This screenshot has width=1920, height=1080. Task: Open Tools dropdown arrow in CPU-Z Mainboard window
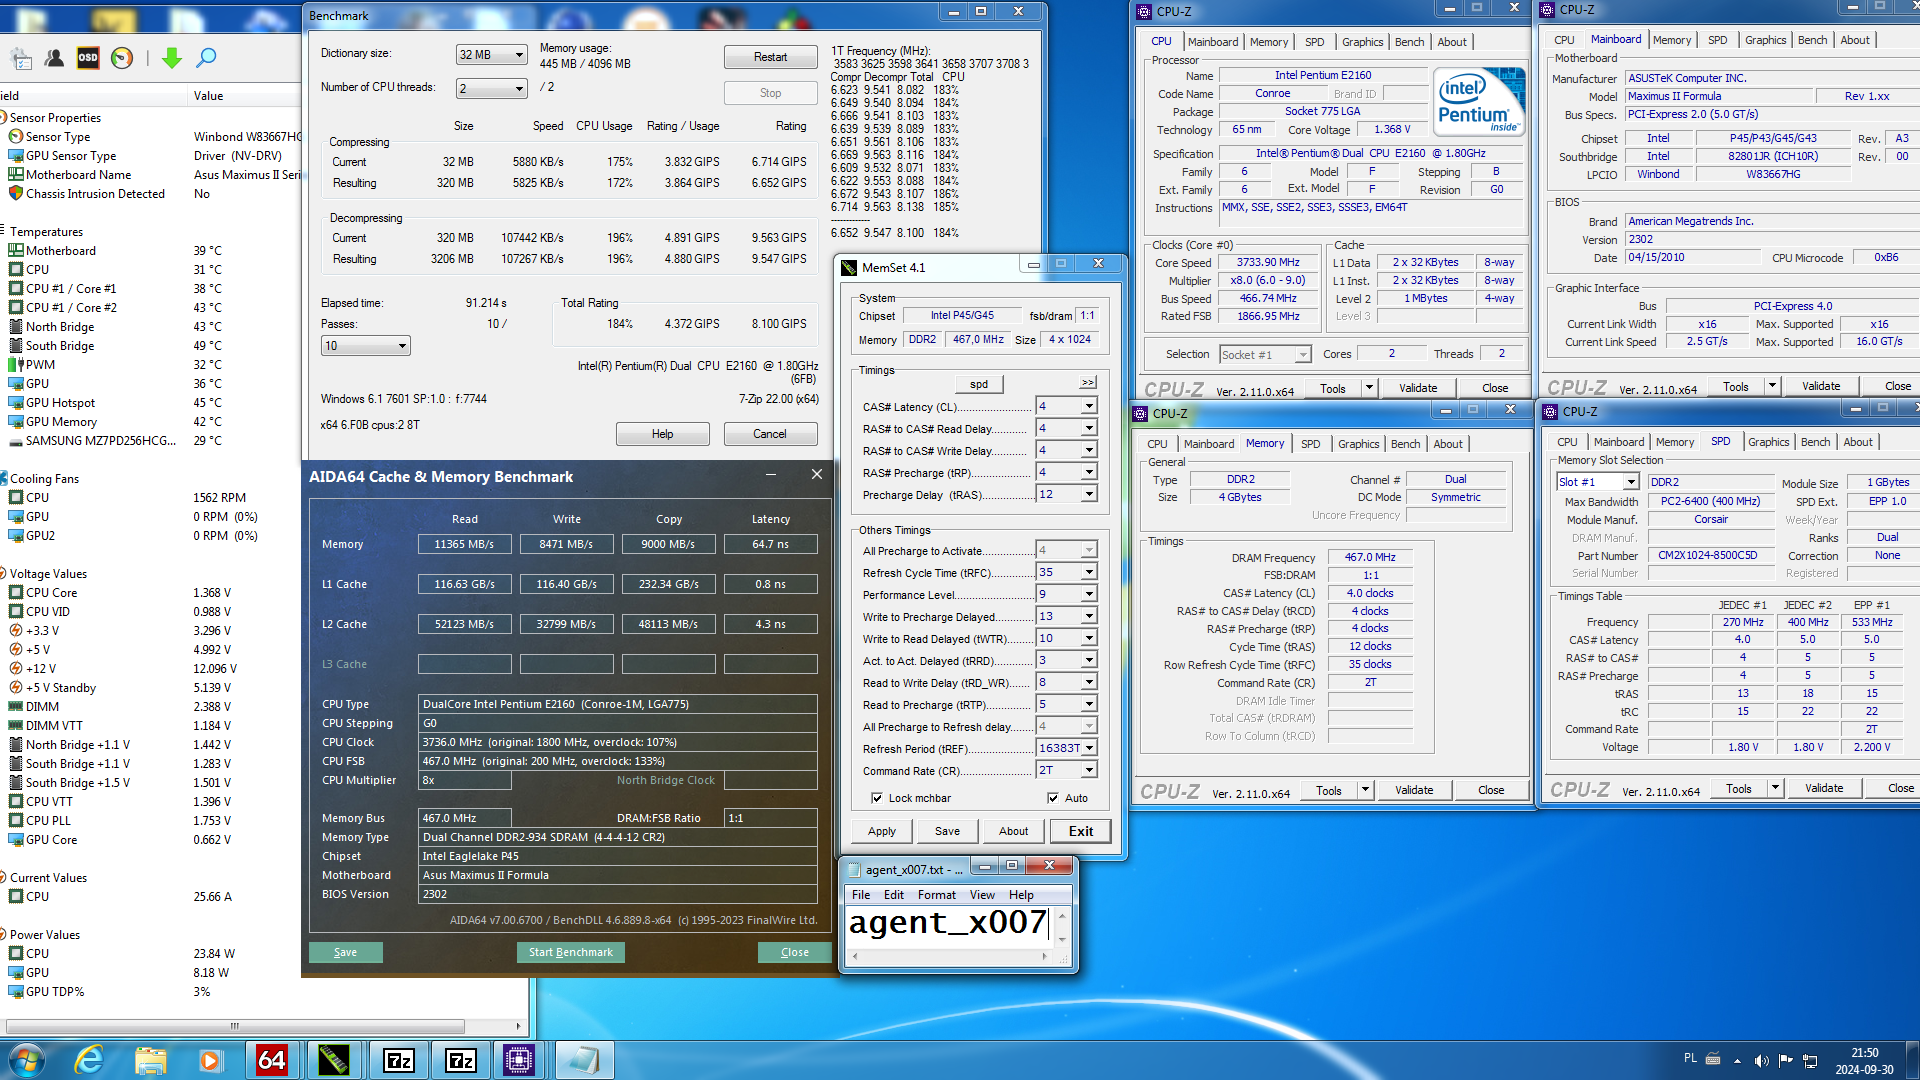point(1772,386)
